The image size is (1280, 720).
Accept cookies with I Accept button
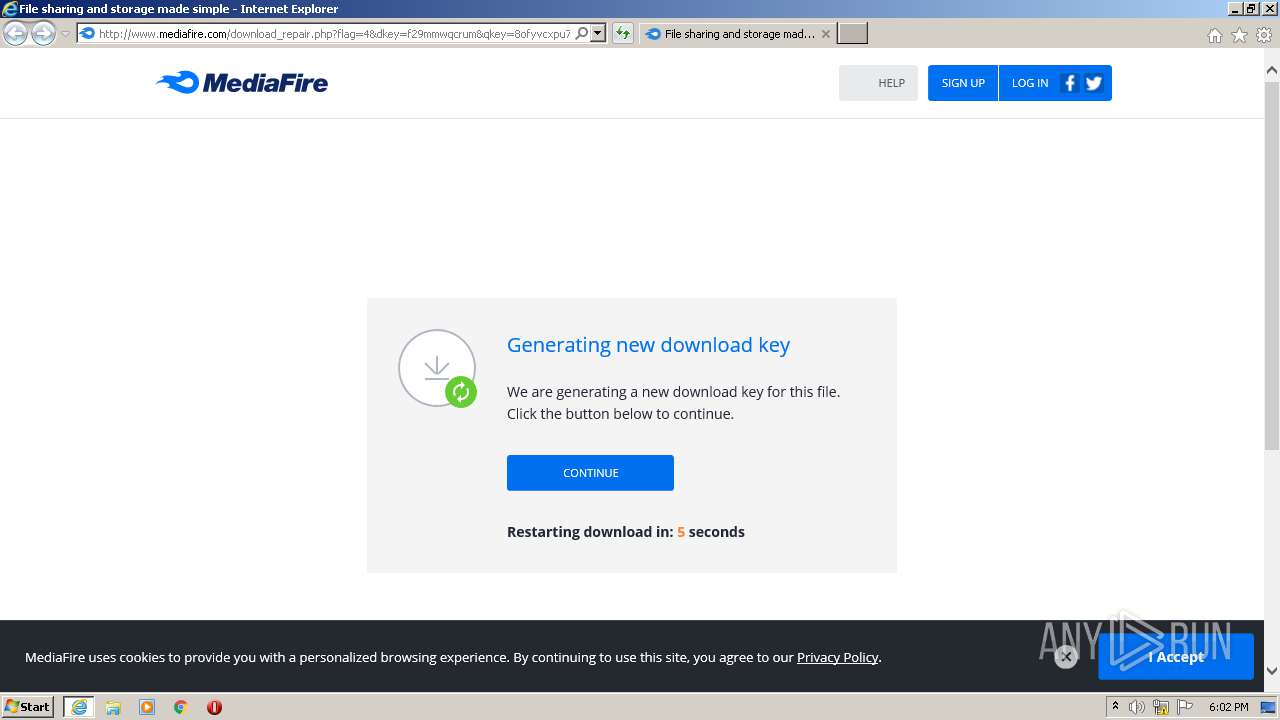(x=1176, y=657)
